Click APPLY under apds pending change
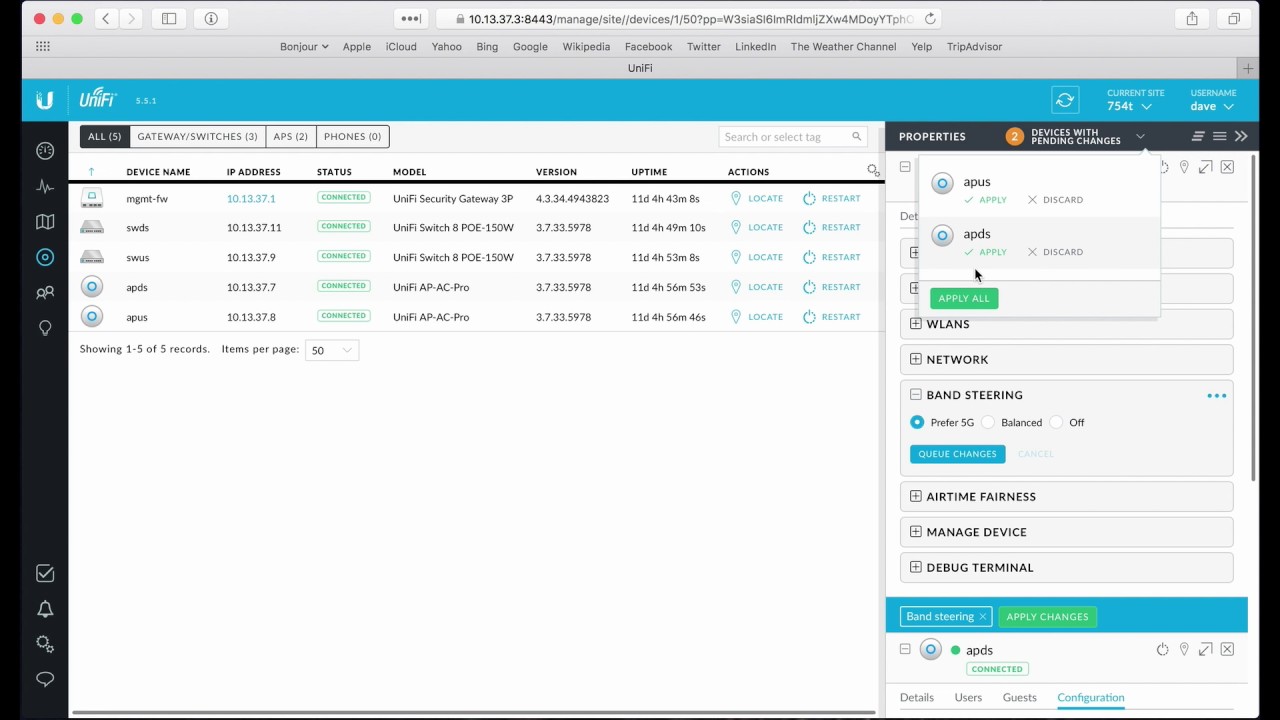The image size is (1280, 720). point(986,252)
